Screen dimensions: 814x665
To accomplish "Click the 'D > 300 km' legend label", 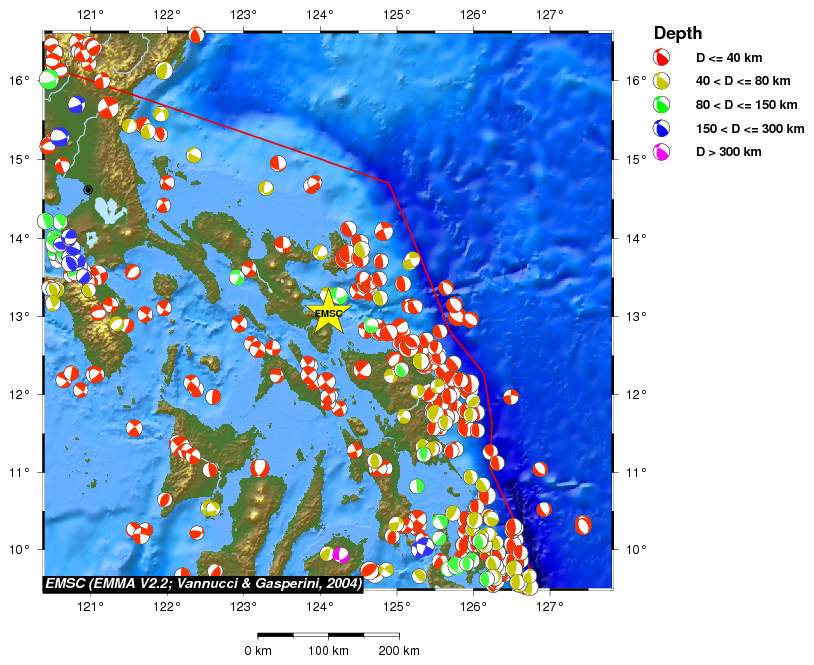I will coord(728,152).
